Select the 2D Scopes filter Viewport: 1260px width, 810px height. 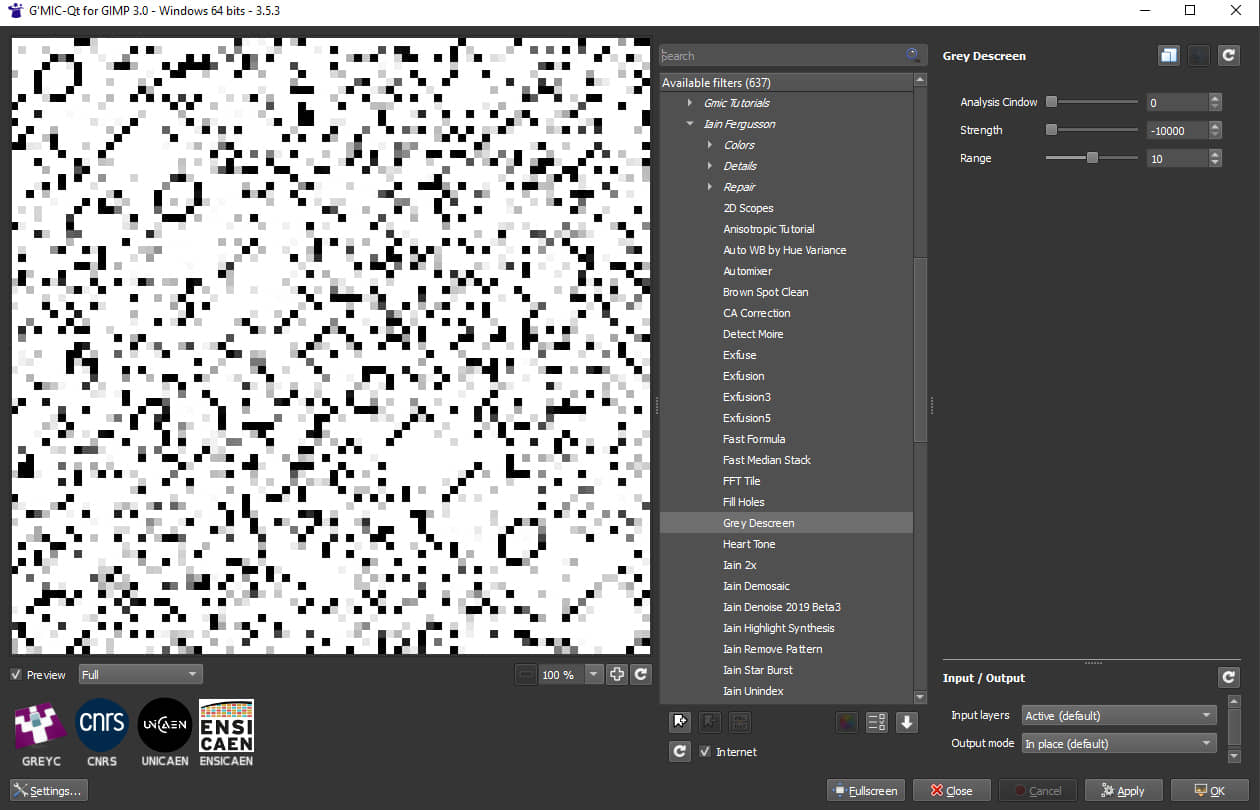point(748,208)
